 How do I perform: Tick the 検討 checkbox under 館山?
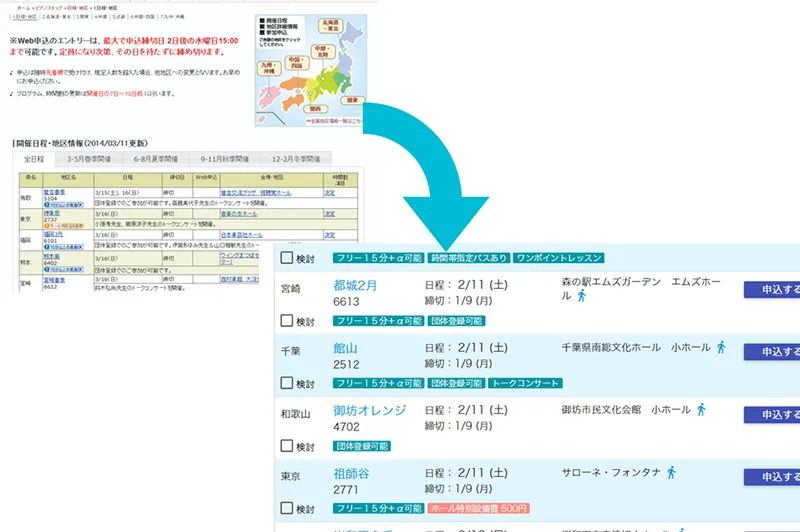coord(288,383)
